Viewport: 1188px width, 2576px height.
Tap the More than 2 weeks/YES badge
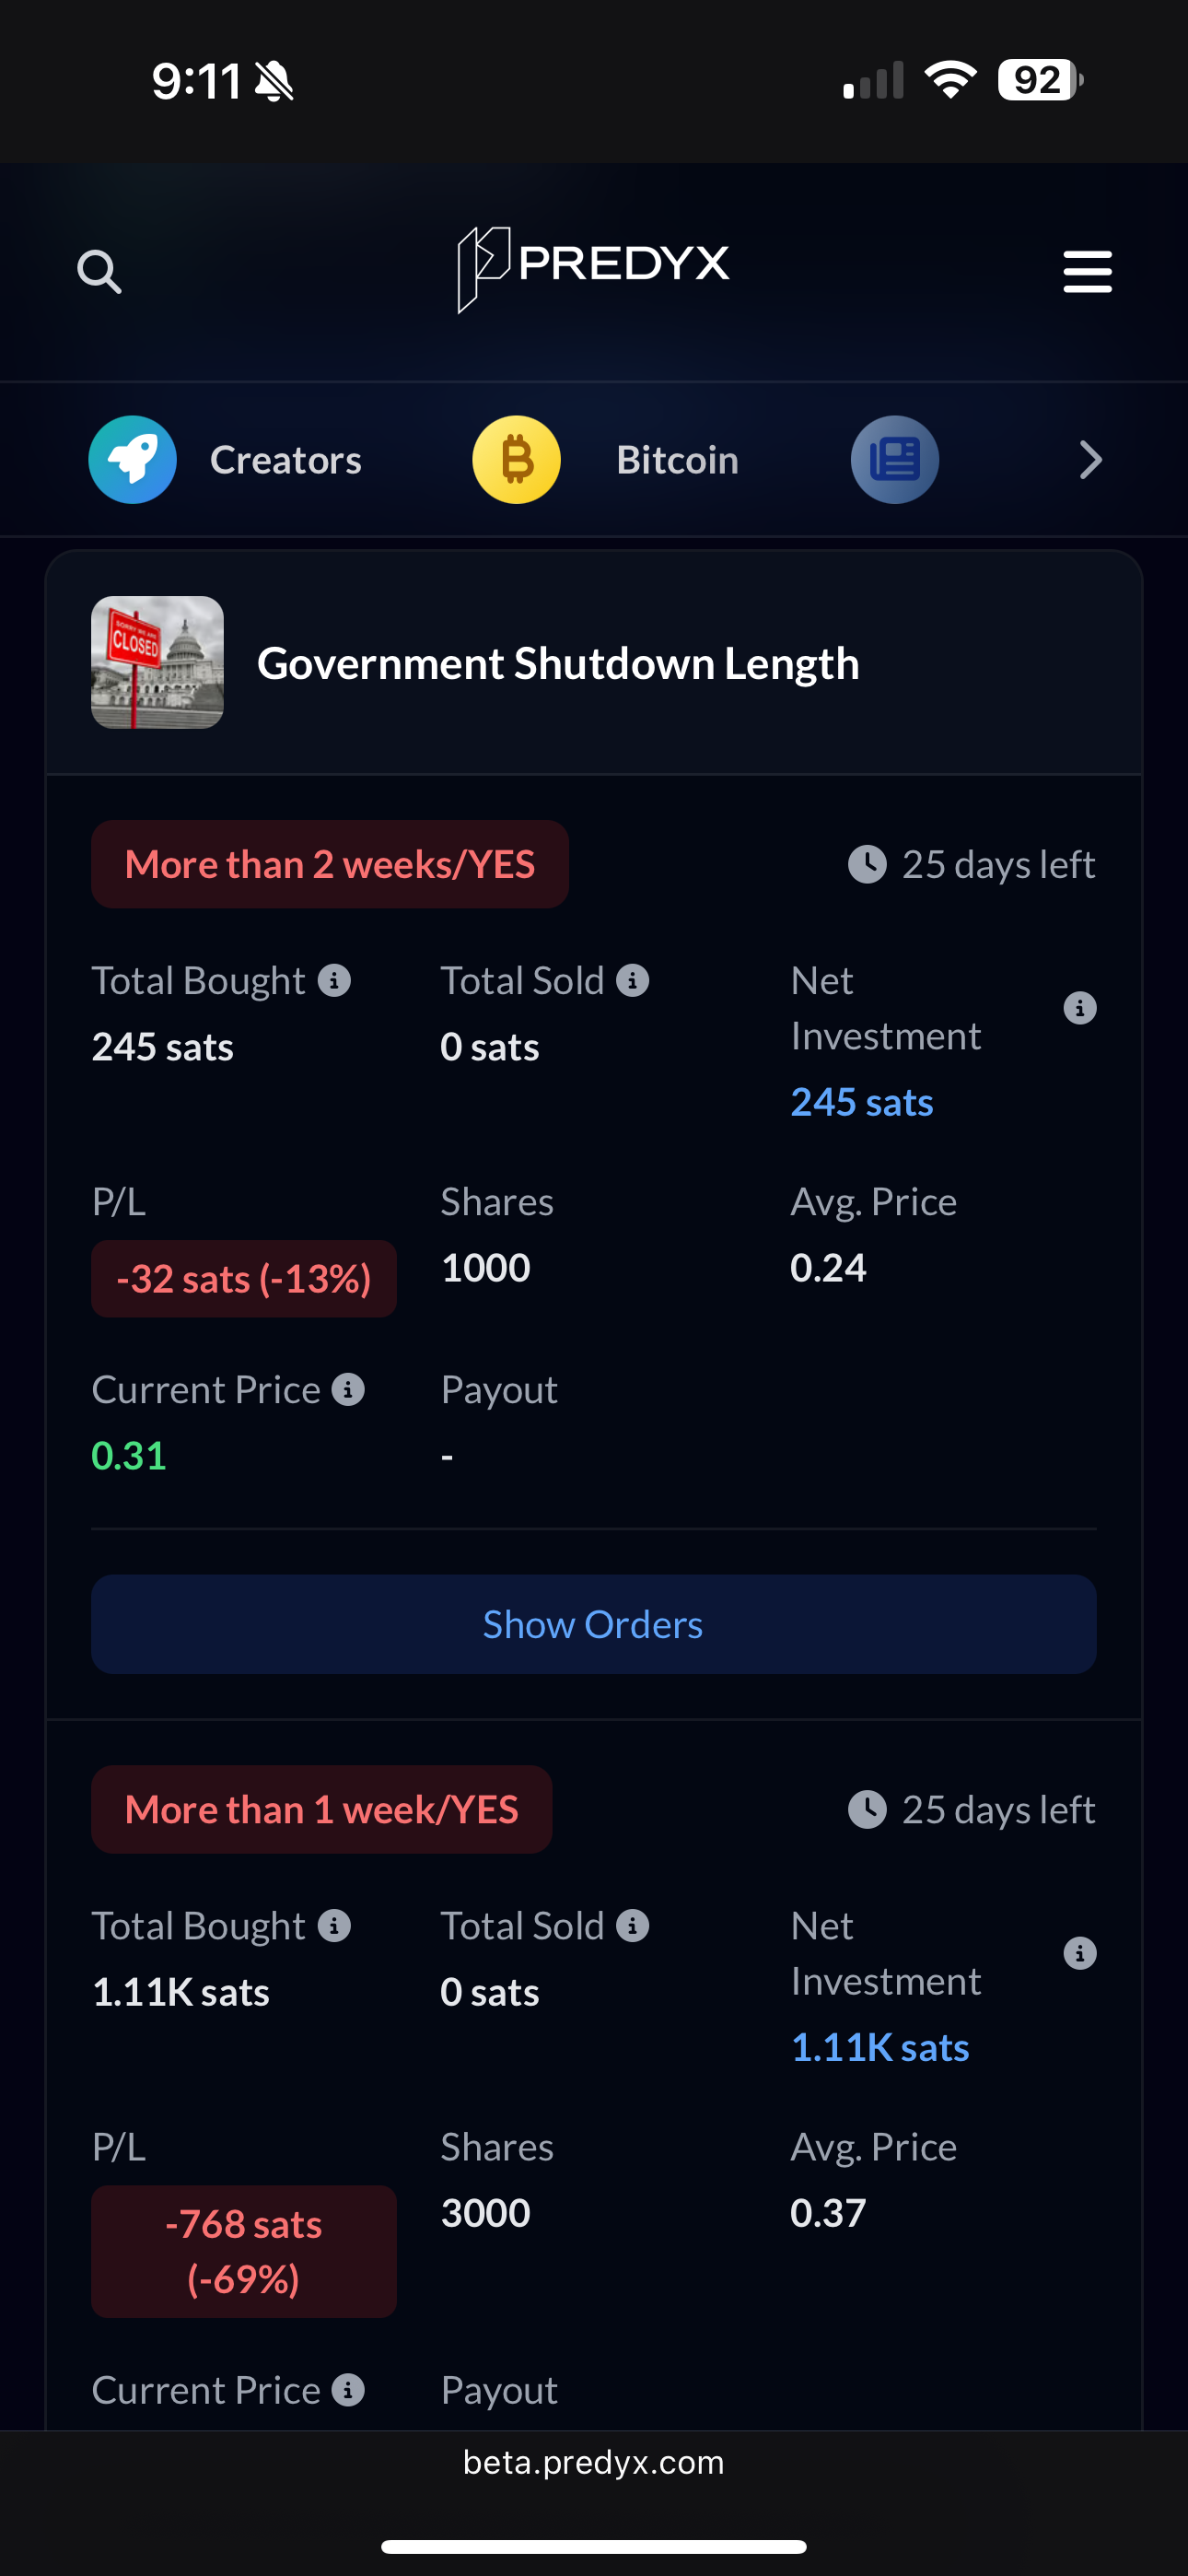pos(330,864)
